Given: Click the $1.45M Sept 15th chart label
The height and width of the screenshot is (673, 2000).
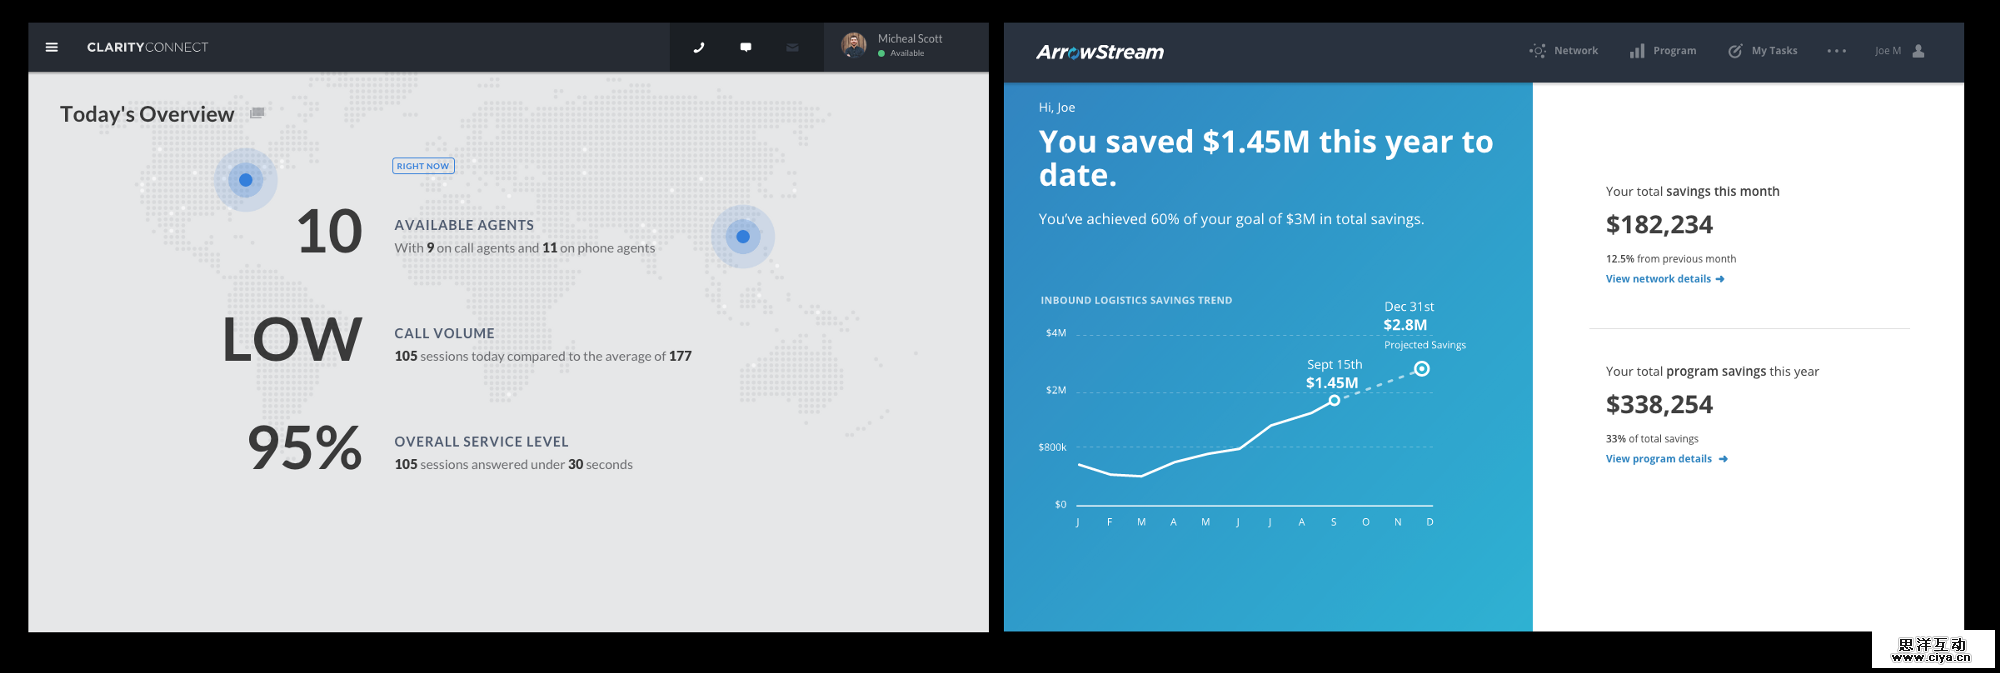Looking at the screenshot, I should [1332, 383].
